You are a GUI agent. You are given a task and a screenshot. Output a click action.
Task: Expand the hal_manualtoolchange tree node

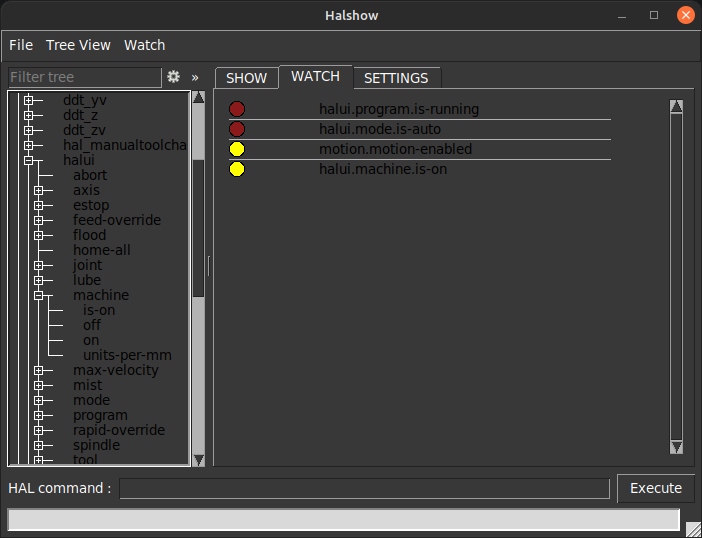[29, 145]
